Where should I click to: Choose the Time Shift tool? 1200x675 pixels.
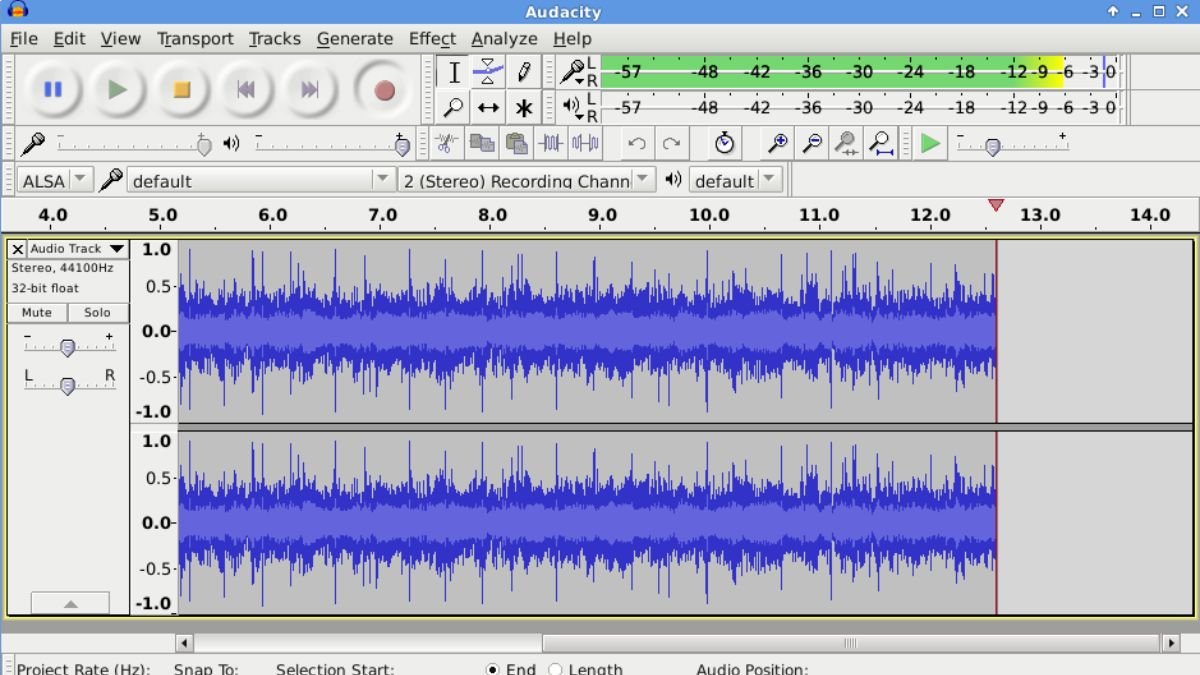489,107
